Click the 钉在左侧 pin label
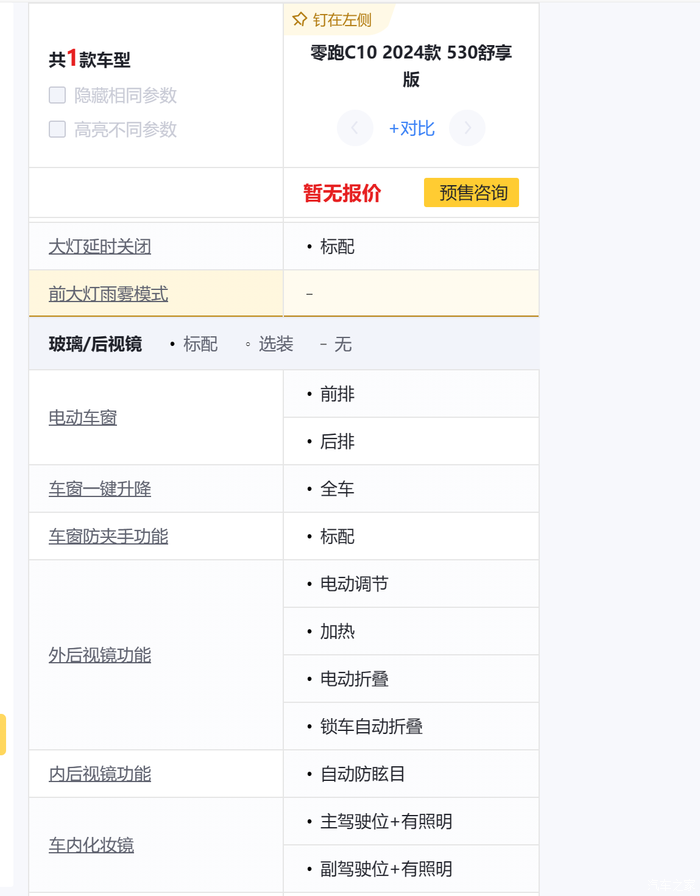This screenshot has width=700, height=896. [342, 20]
